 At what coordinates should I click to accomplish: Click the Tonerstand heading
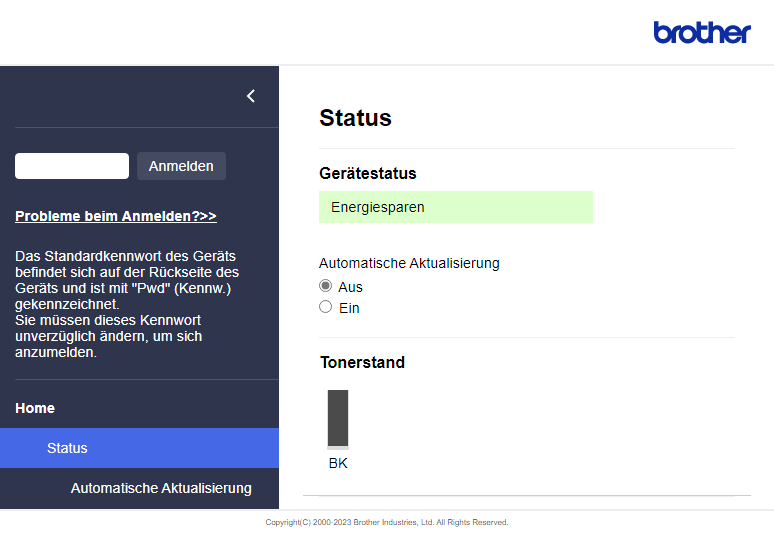pyautogui.click(x=362, y=362)
